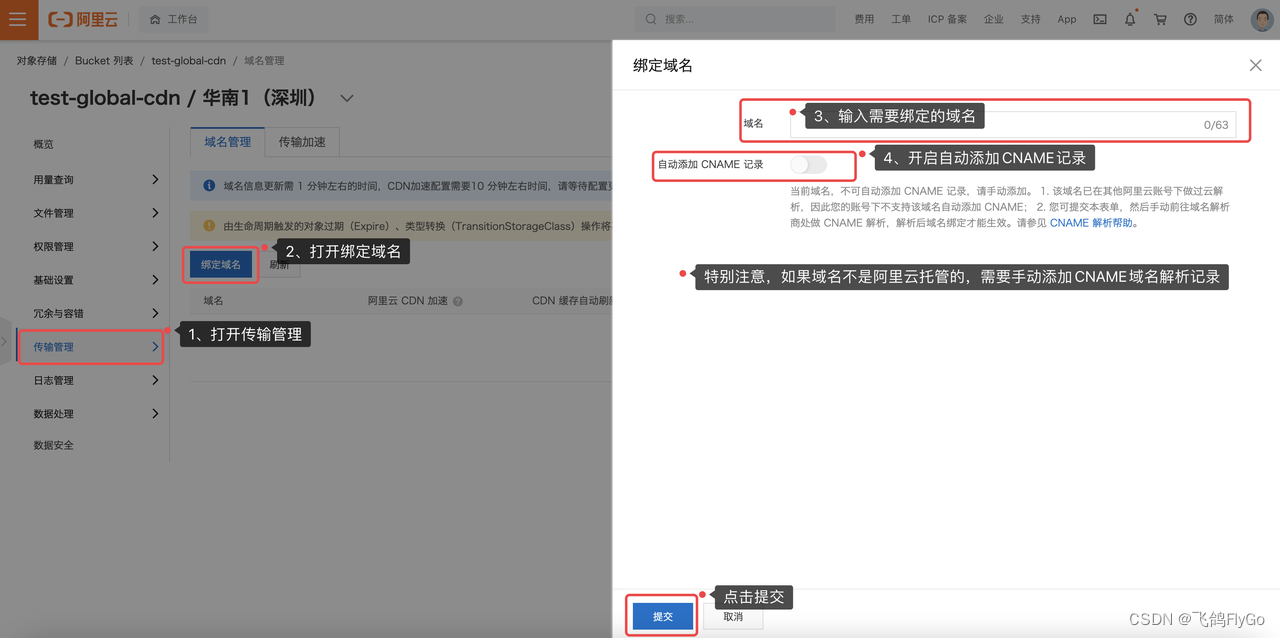Click the 刷新 refresh button

tap(280, 266)
